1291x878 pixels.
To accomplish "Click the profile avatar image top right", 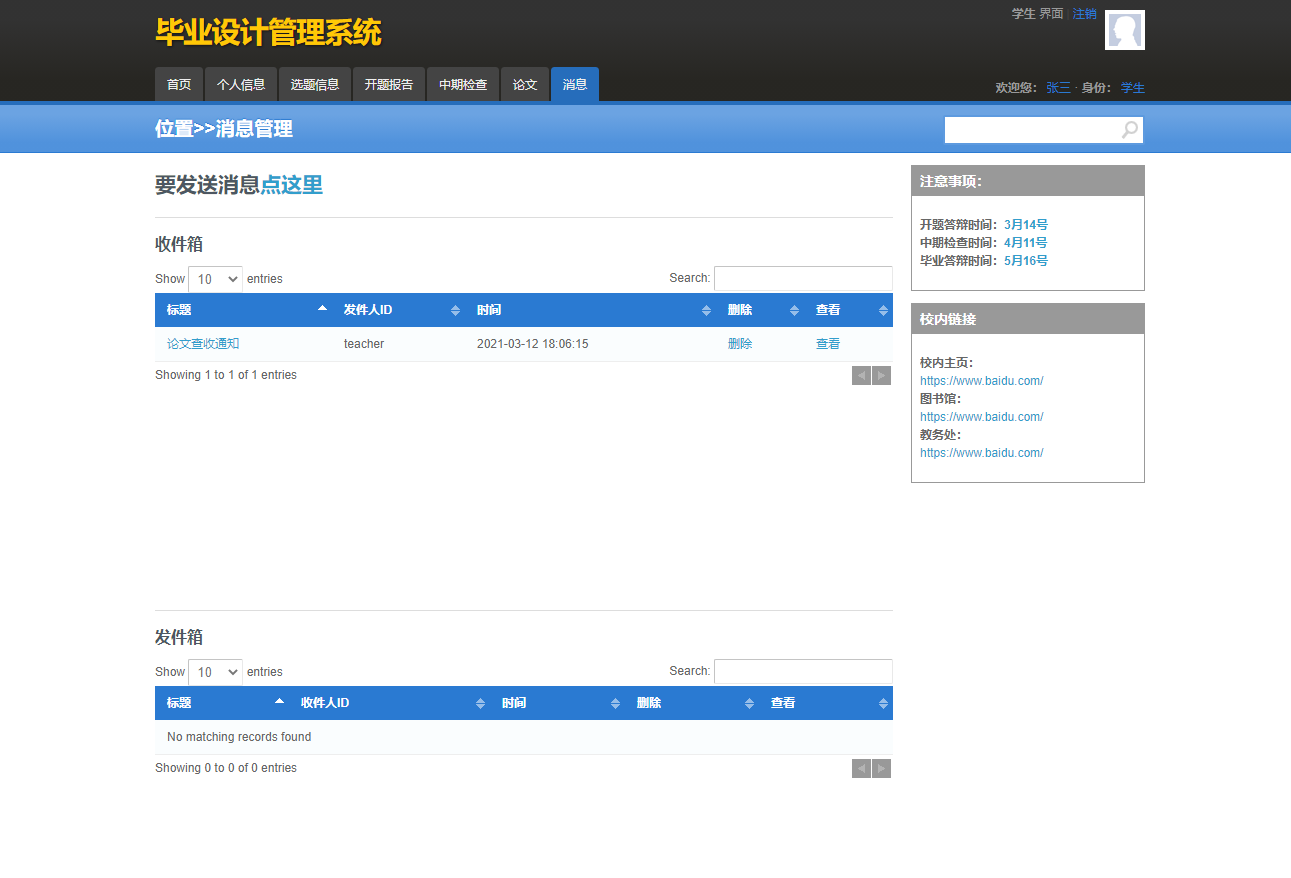I will 1124,30.
